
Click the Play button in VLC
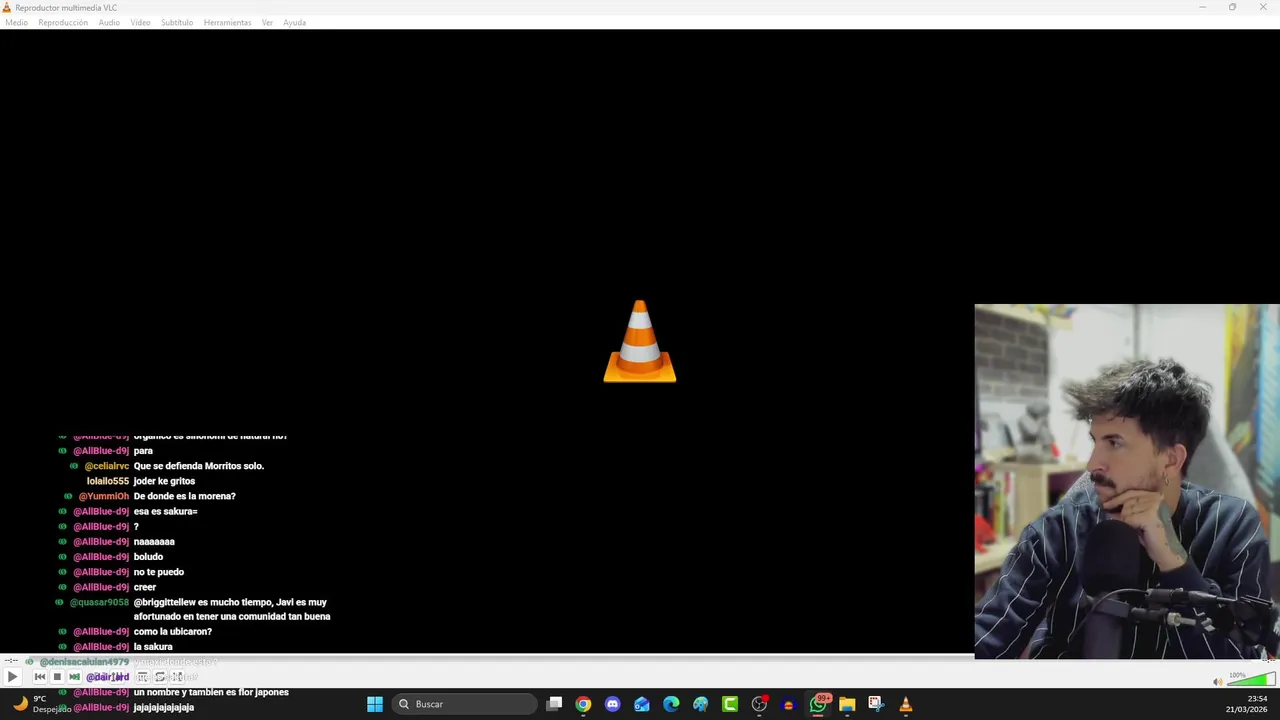(x=12, y=677)
